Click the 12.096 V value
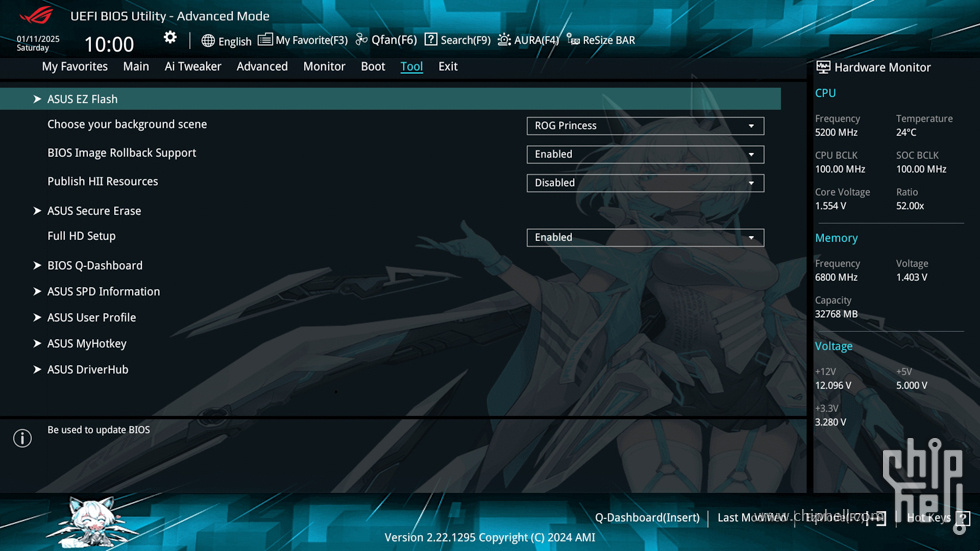 click(x=833, y=385)
